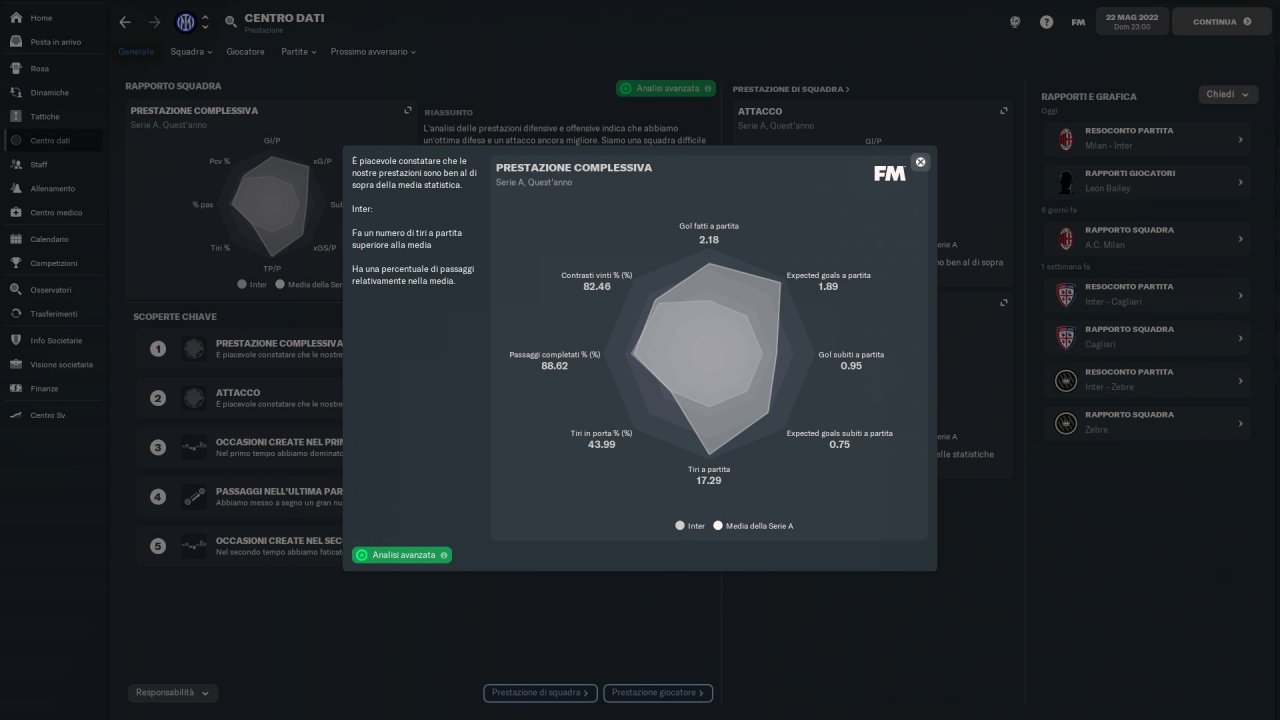Click Inter legend dot in popup chart
Image resolution: width=1280 pixels, height=720 pixels.
pos(680,525)
